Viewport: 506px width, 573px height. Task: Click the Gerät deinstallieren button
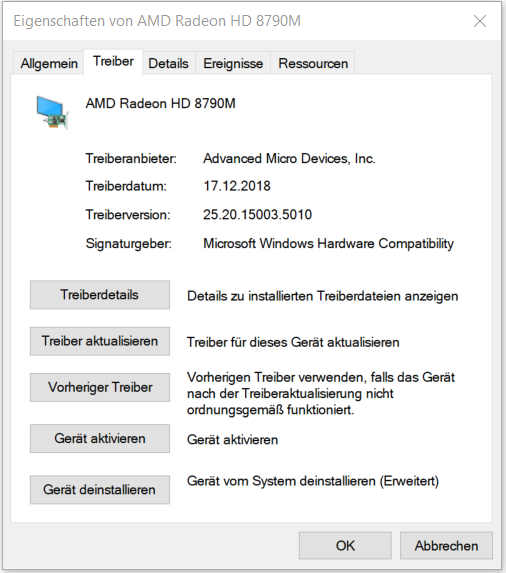100,490
